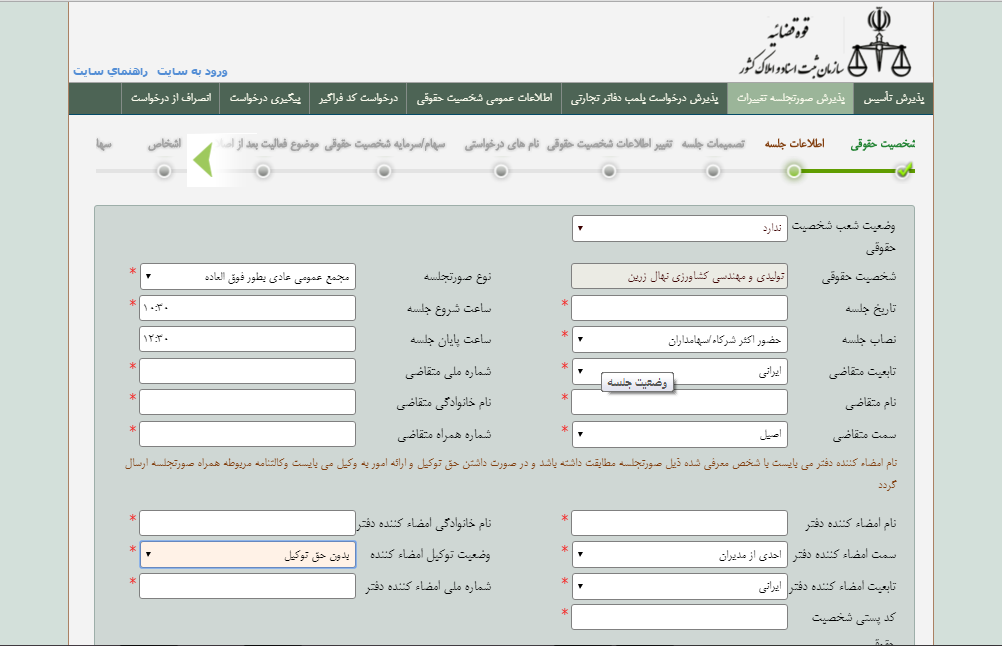Open the سمت امضاء کننده دفتر dropdown

679,555
